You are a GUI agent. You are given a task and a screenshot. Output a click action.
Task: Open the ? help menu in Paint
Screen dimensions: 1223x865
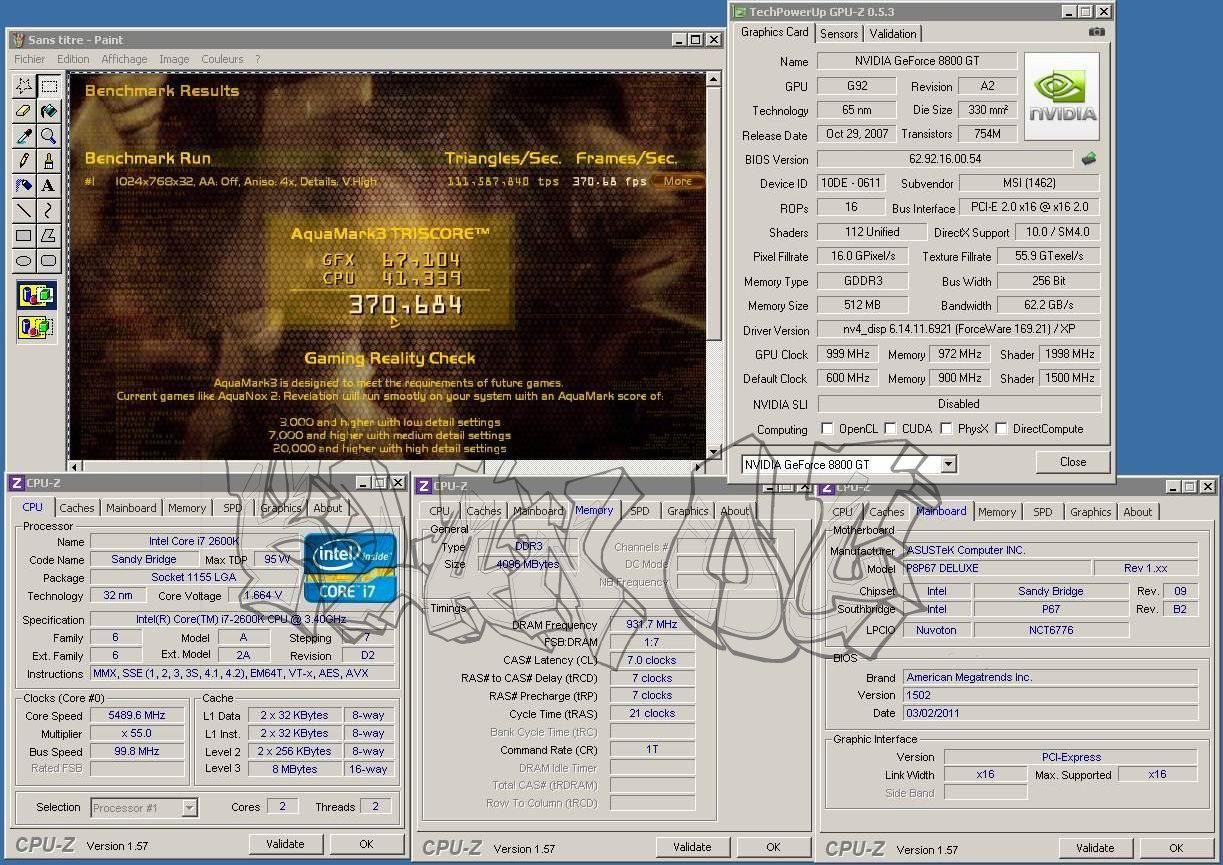[257, 59]
